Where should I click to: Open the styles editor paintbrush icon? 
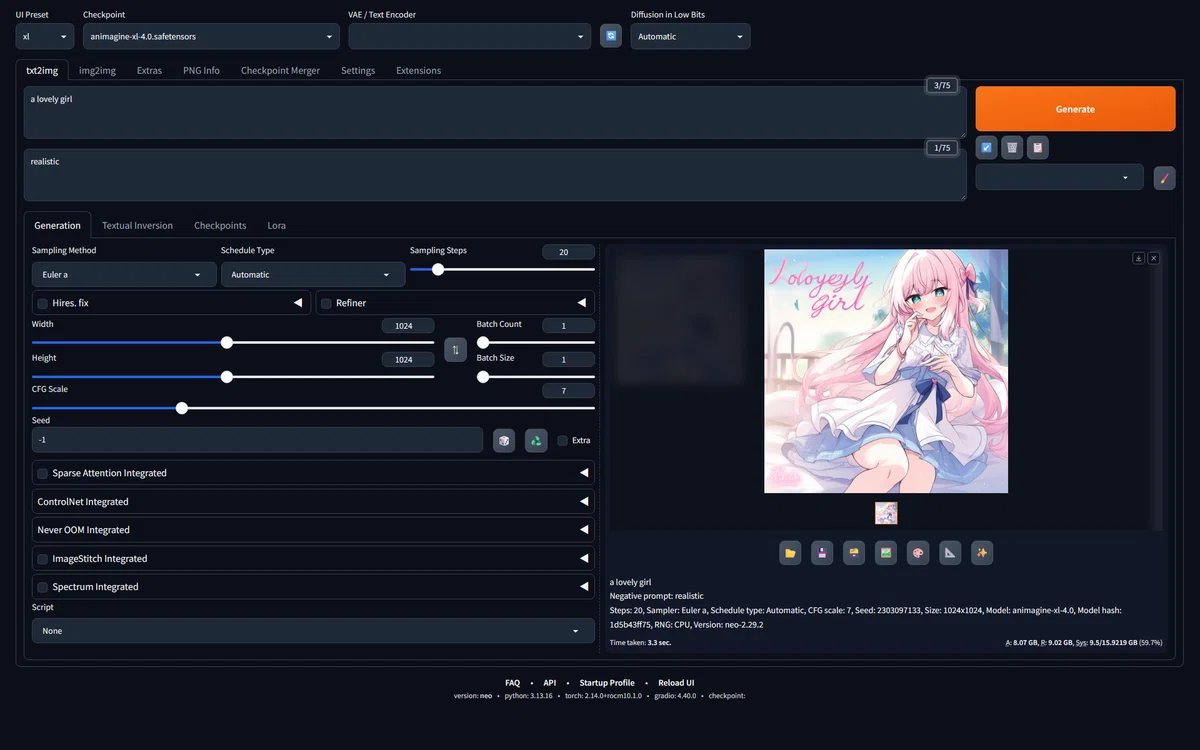(x=1164, y=178)
